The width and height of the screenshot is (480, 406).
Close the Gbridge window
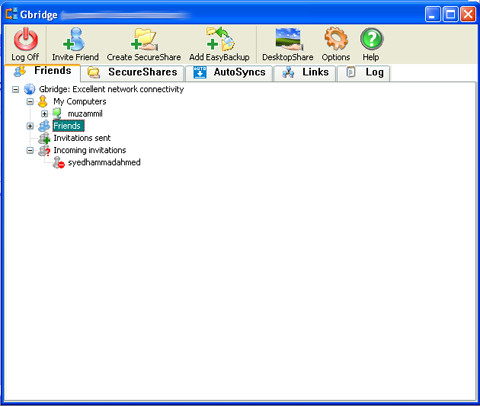coord(468,14)
